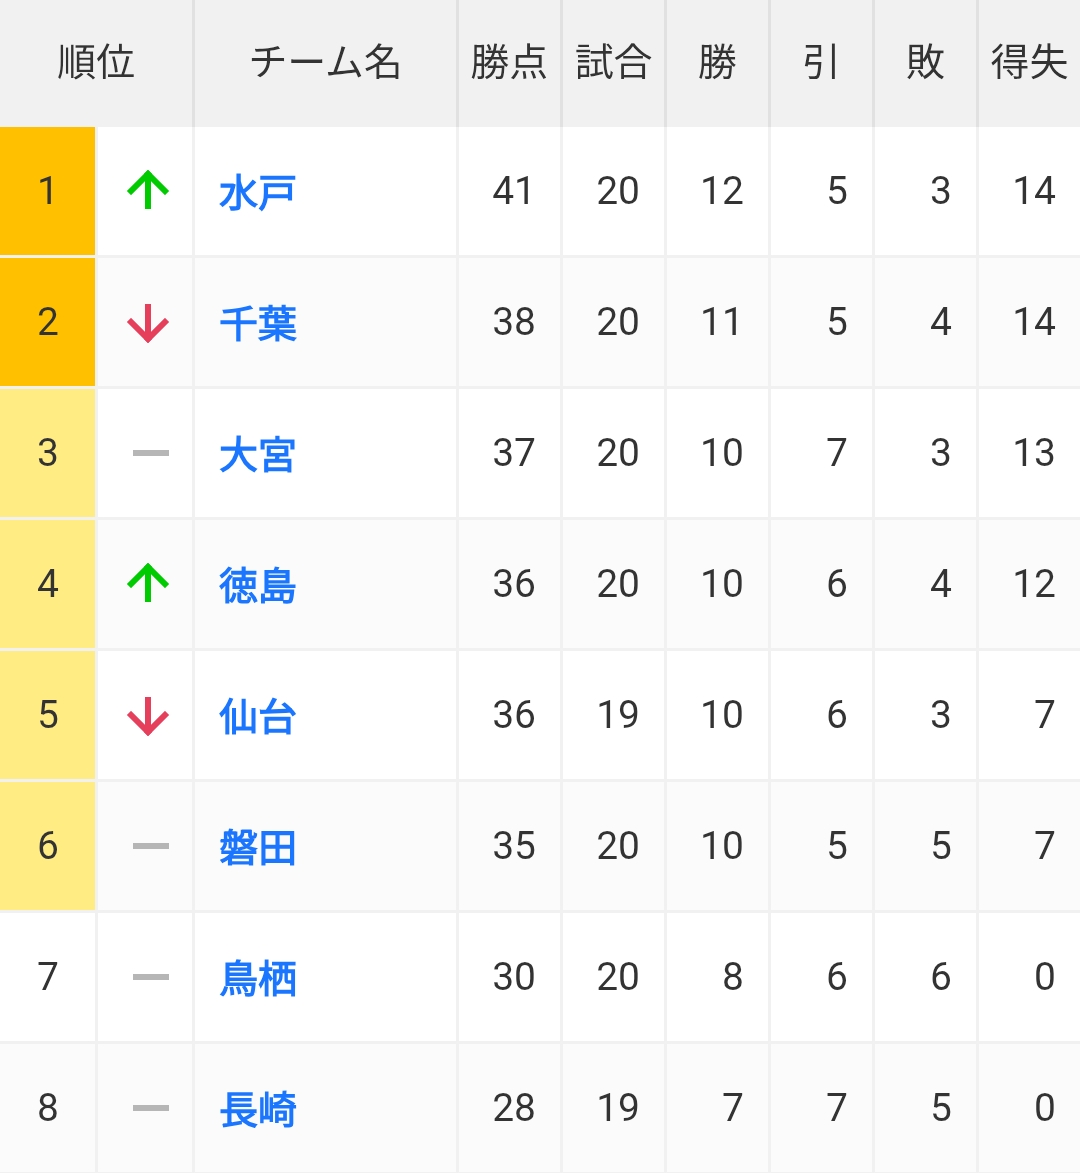Open the 長崎 team link
Screen dimensions: 1080x1173
(257, 1109)
